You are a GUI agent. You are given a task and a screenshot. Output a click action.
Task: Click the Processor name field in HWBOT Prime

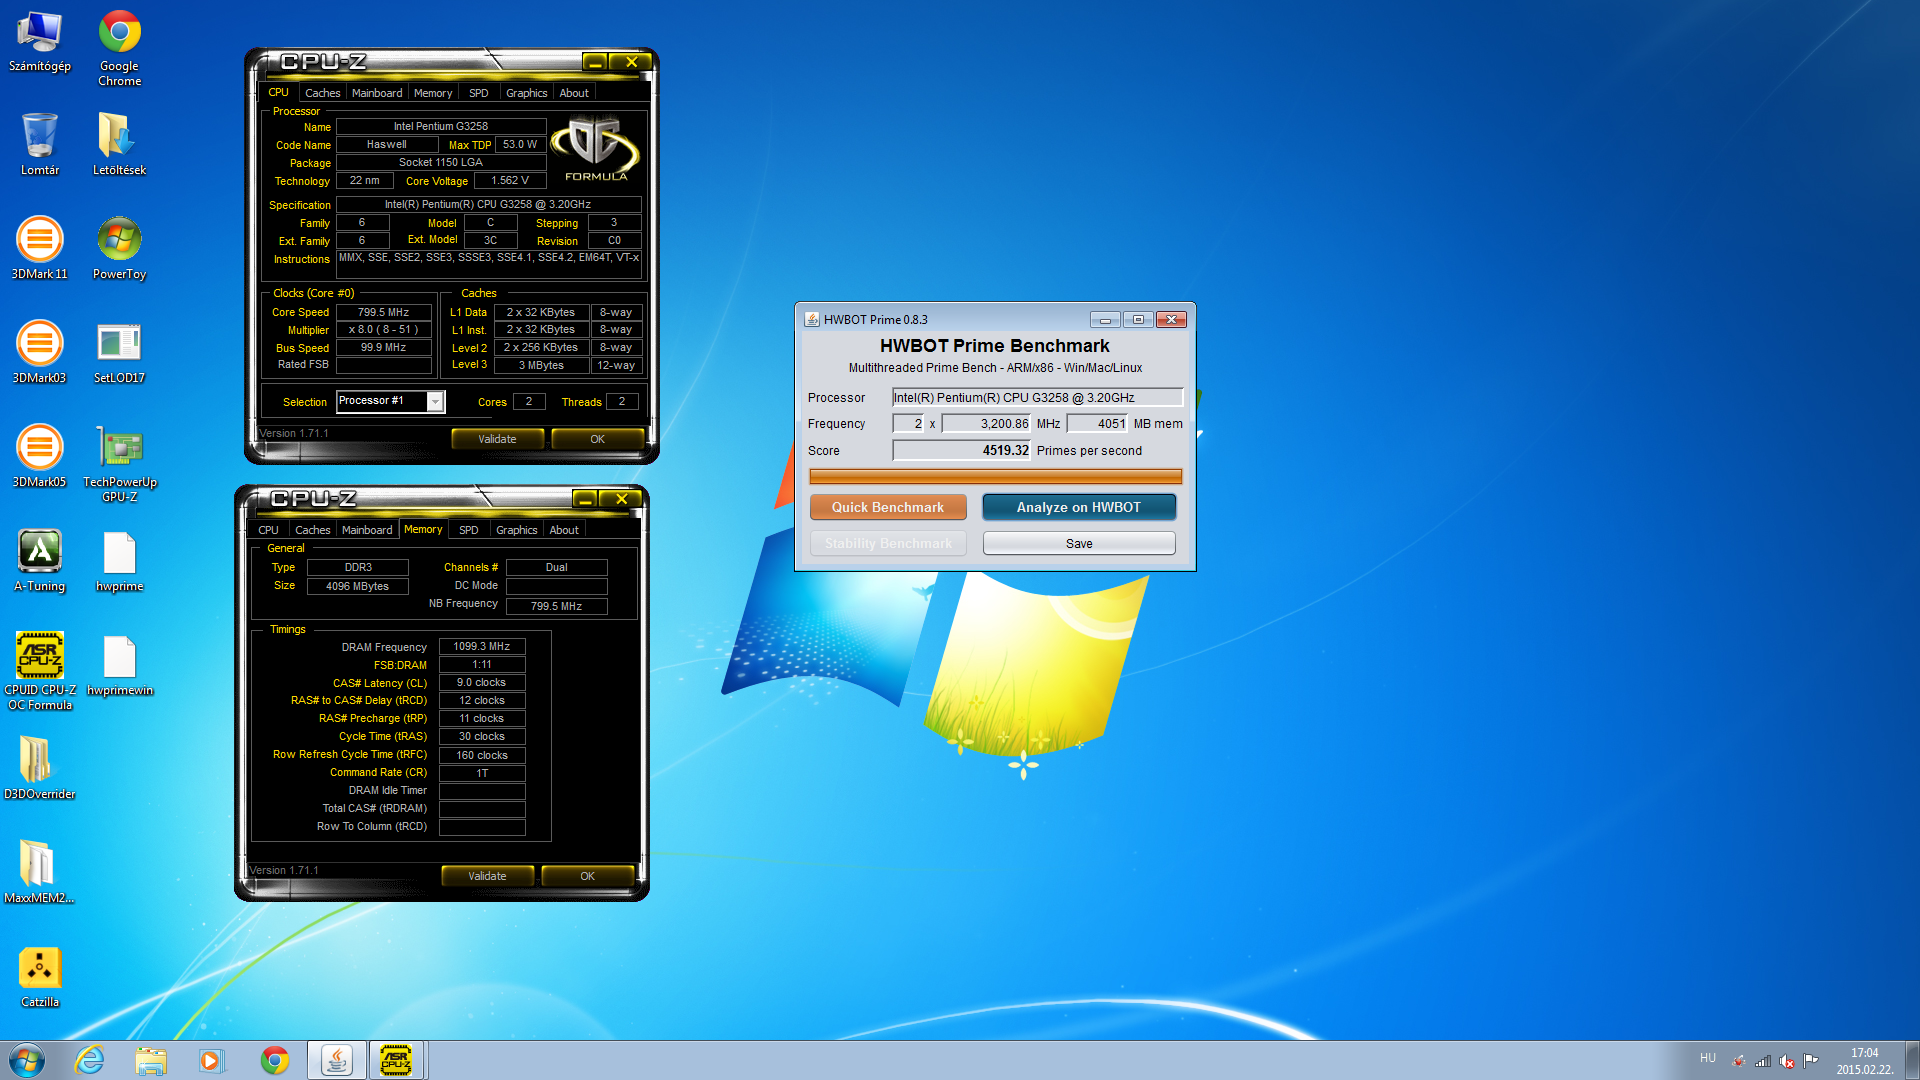coord(1037,397)
